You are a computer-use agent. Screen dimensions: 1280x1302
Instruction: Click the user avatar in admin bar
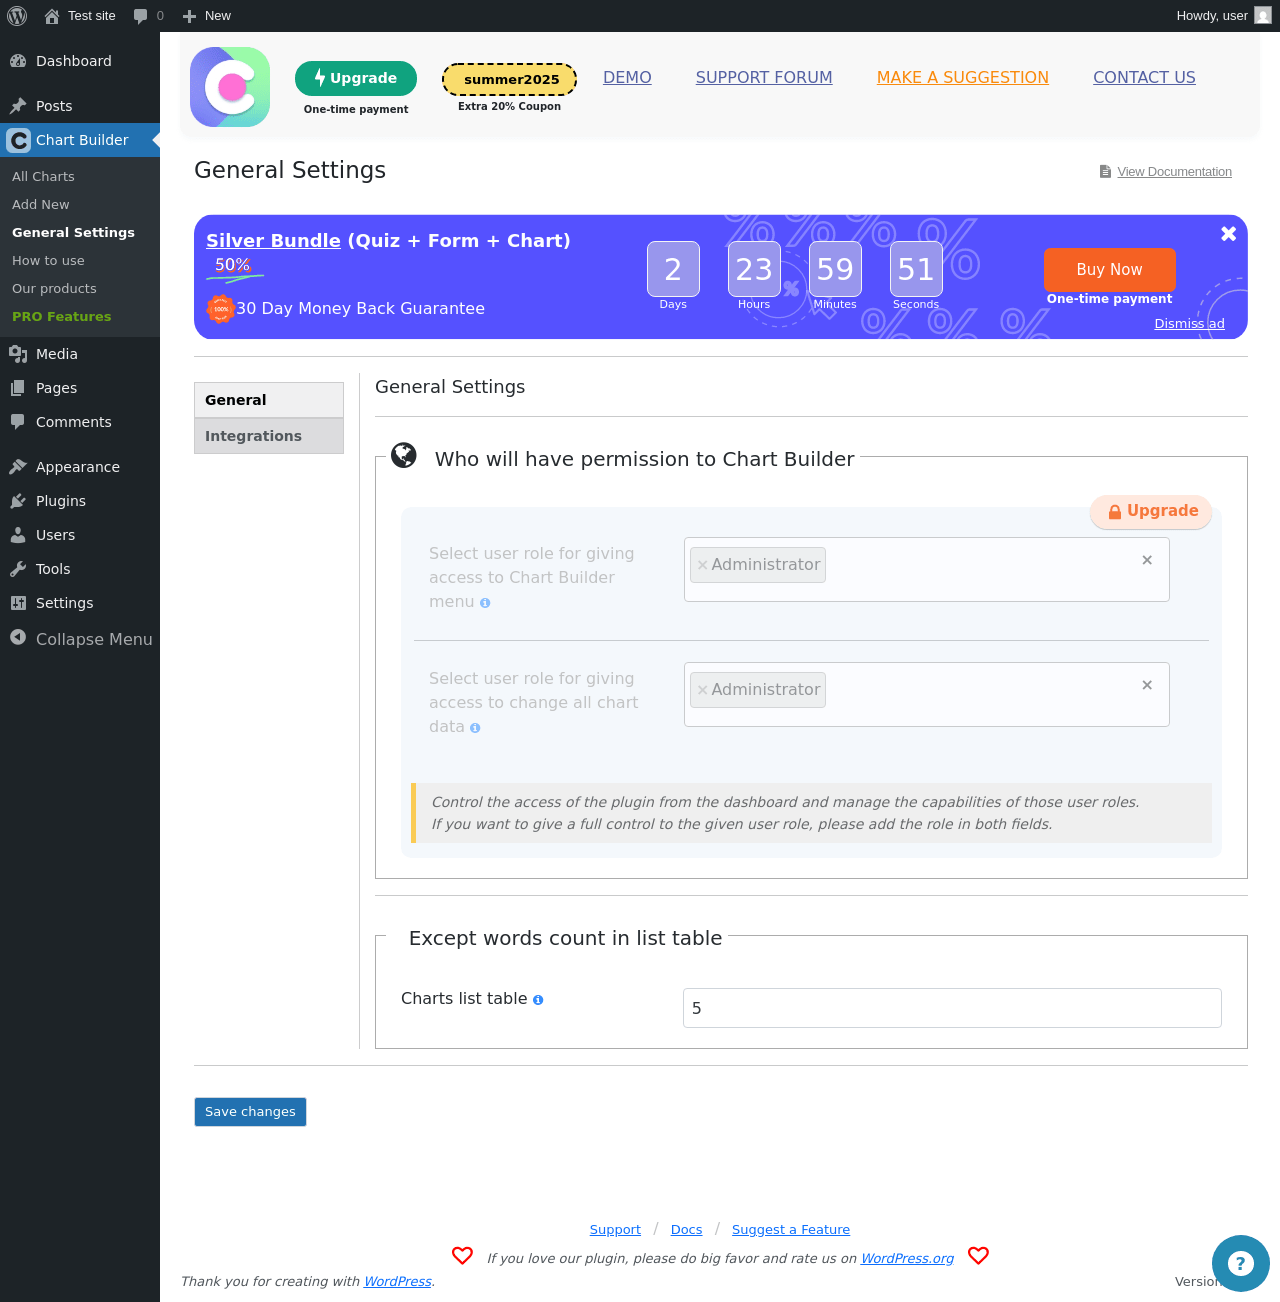[1263, 16]
